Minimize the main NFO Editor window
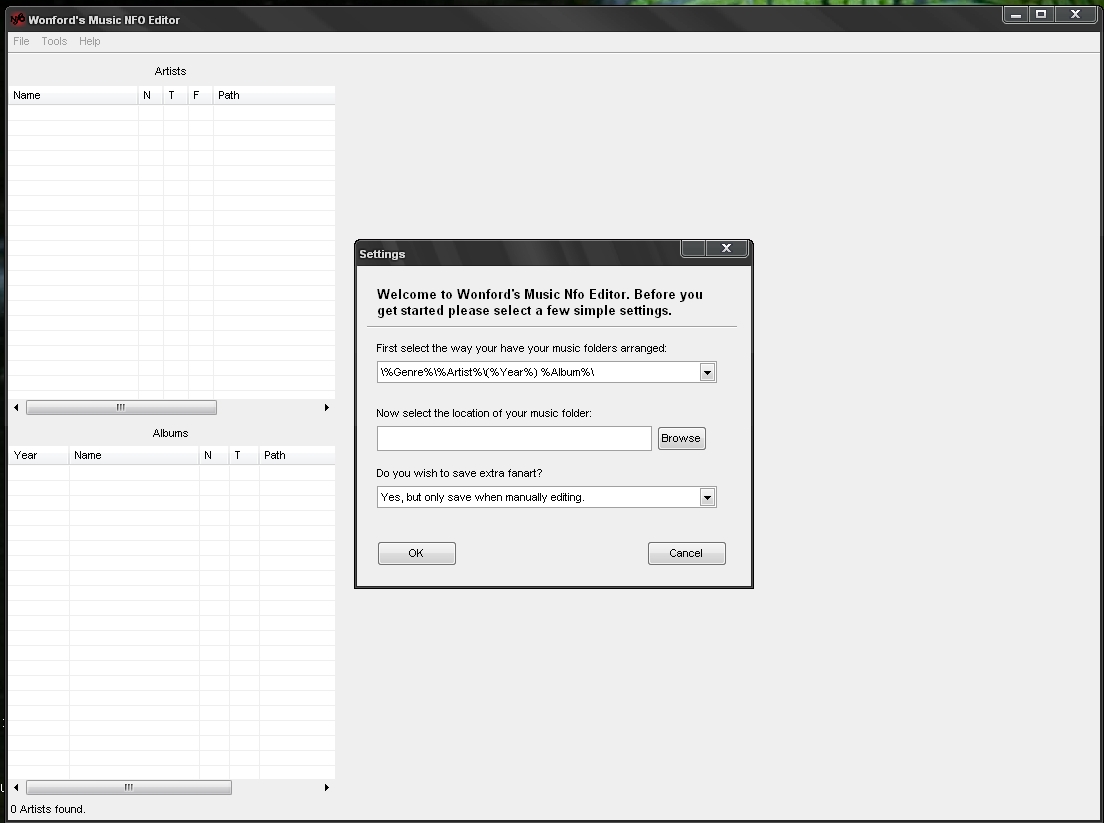Image resolution: width=1104 pixels, height=823 pixels. (x=1016, y=14)
